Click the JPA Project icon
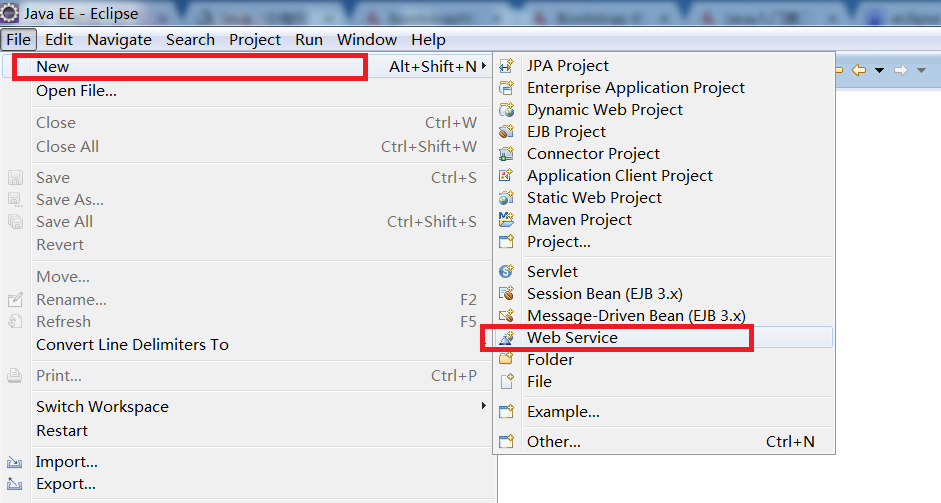The image size is (941, 503). coord(507,65)
